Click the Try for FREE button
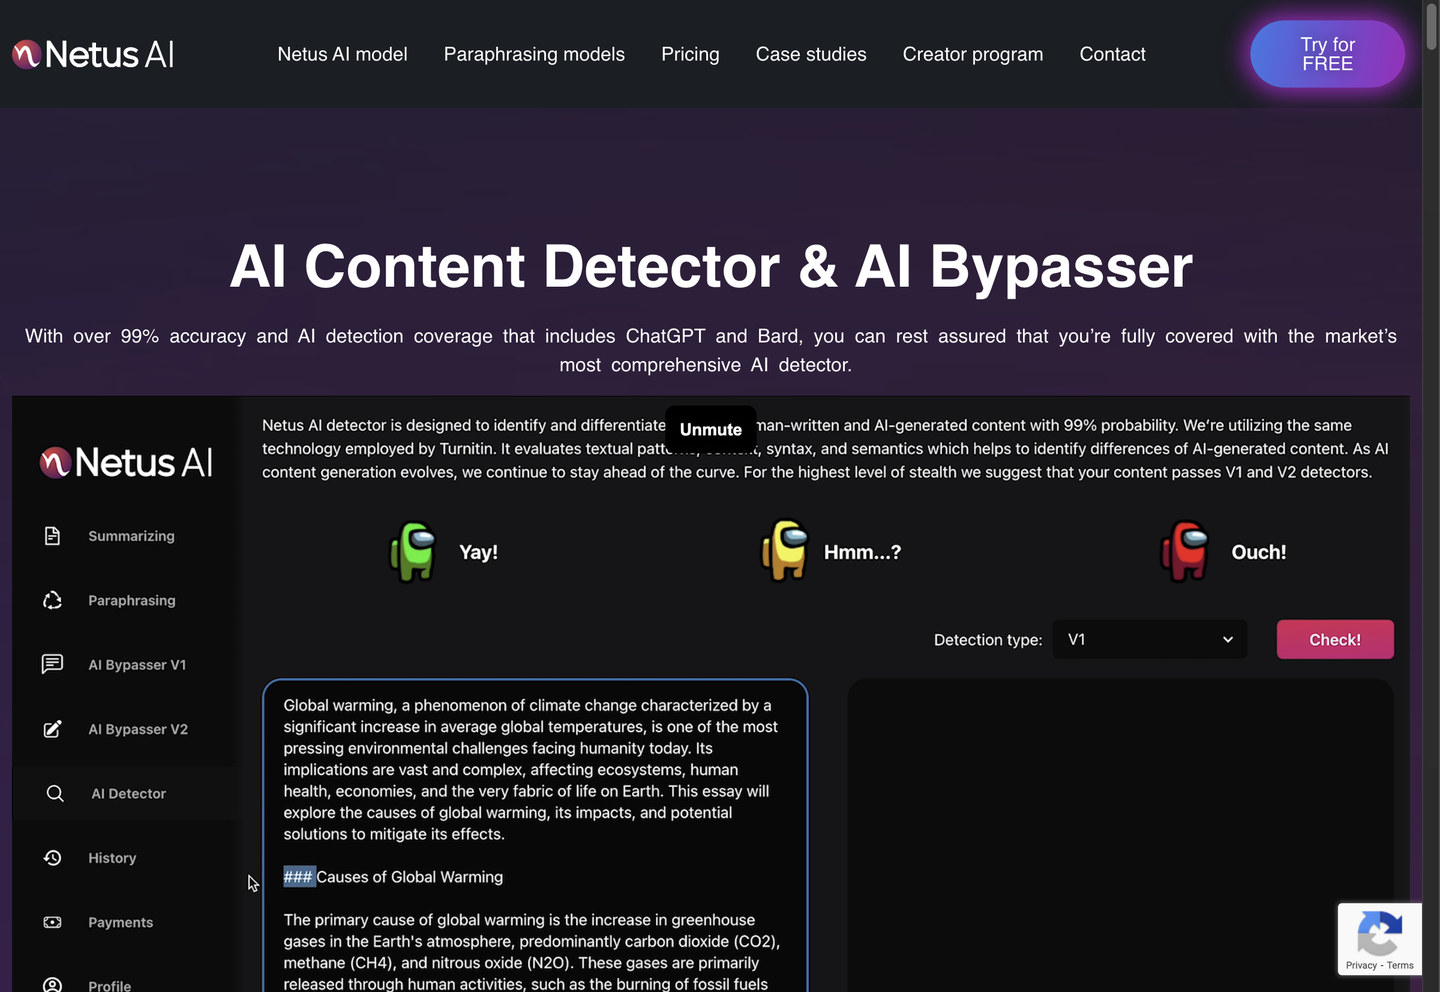The image size is (1440, 992). (1327, 54)
